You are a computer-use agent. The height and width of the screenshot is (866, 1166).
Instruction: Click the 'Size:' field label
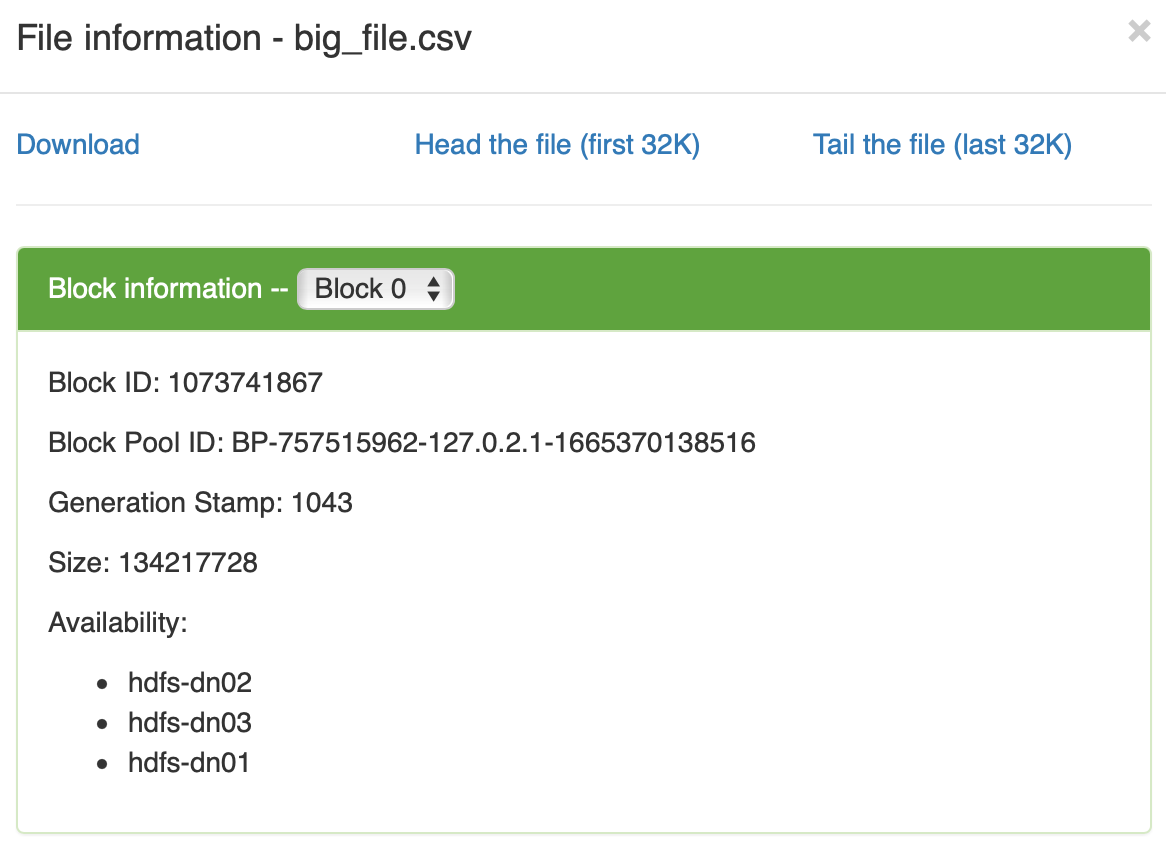[x=80, y=563]
